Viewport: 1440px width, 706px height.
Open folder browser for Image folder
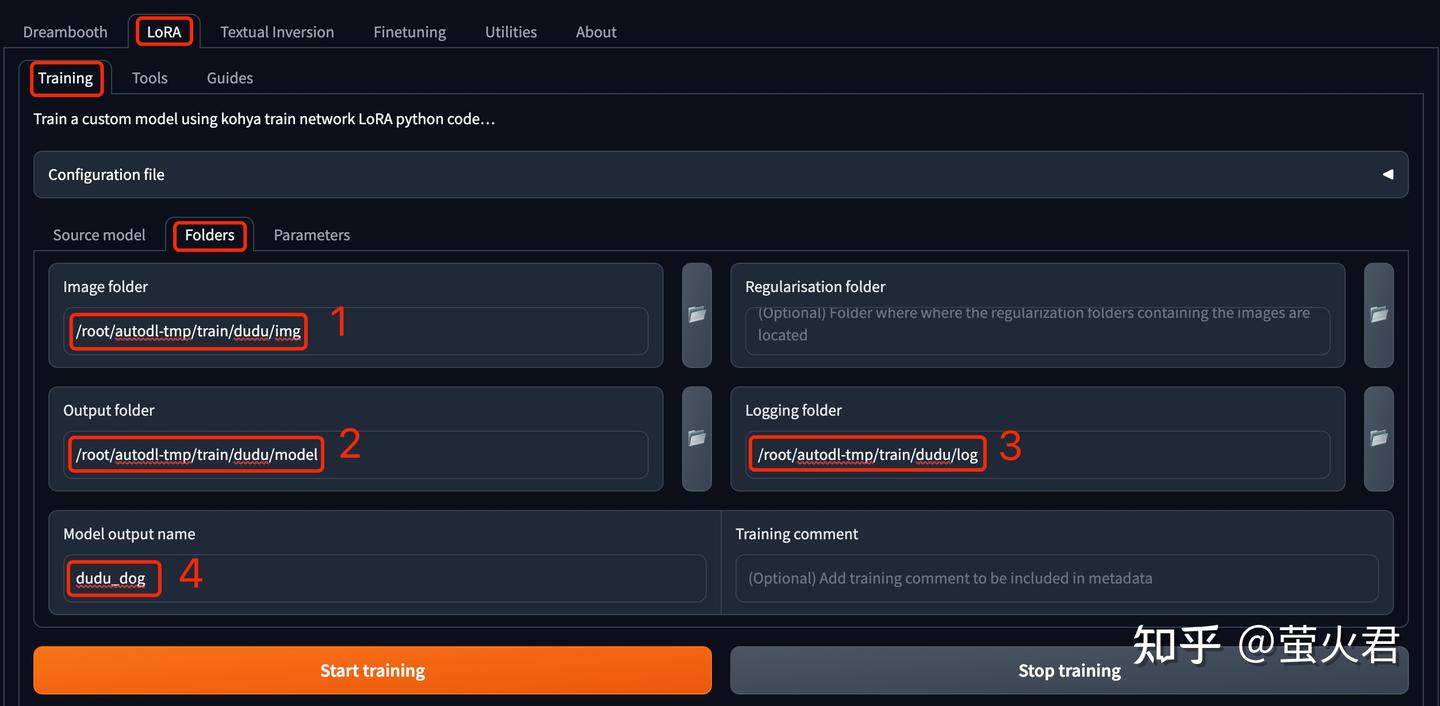coord(697,315)
